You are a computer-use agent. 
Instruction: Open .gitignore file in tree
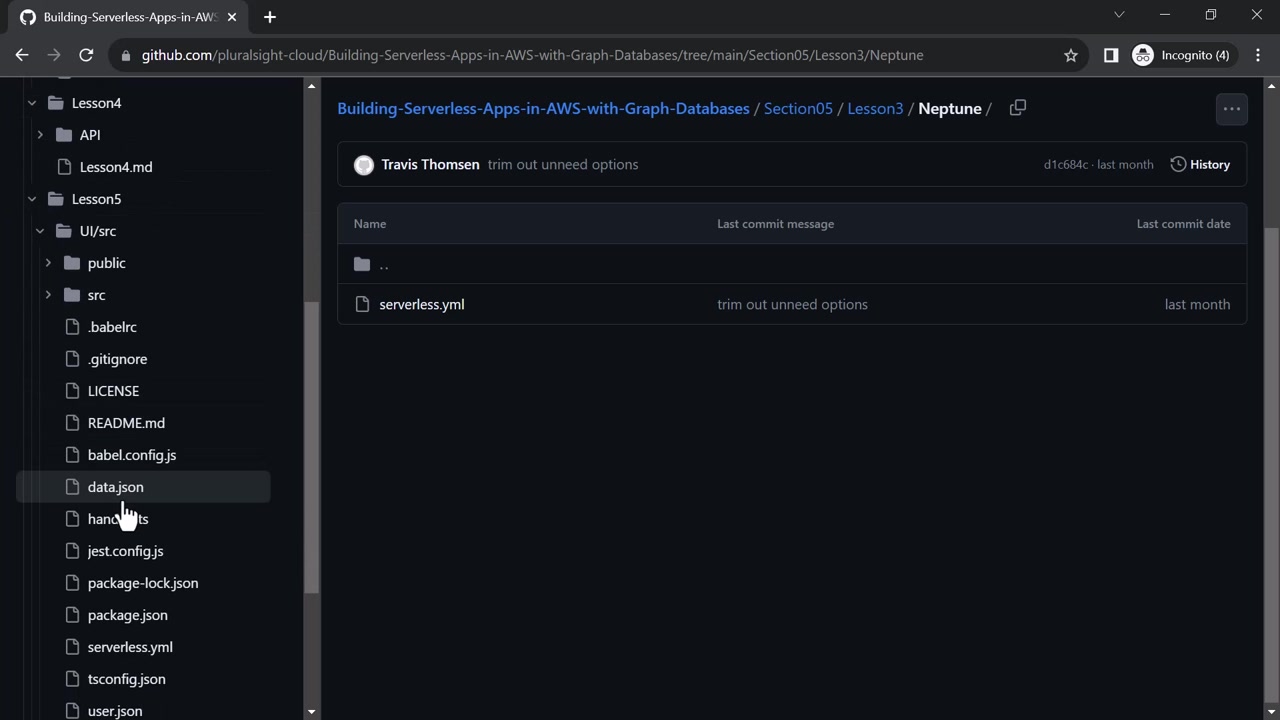click(x=117, y=359)
